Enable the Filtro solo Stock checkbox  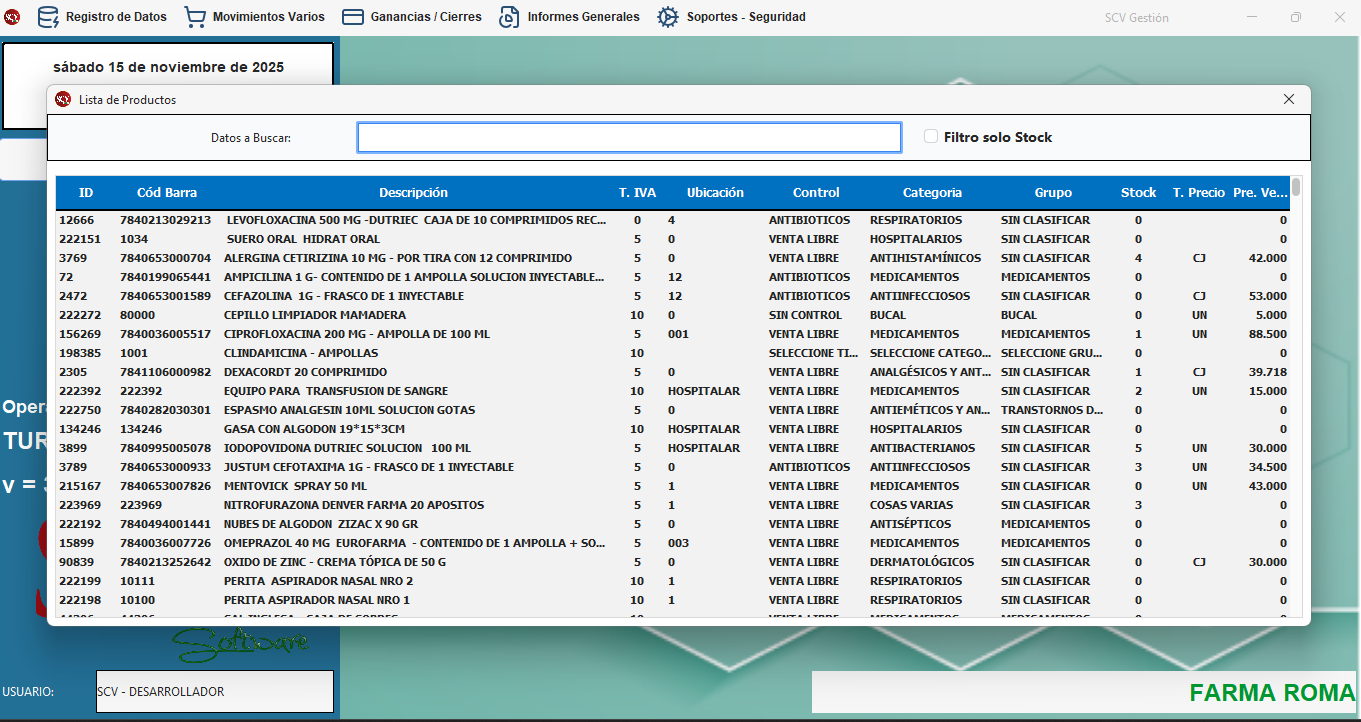point(931,137)
